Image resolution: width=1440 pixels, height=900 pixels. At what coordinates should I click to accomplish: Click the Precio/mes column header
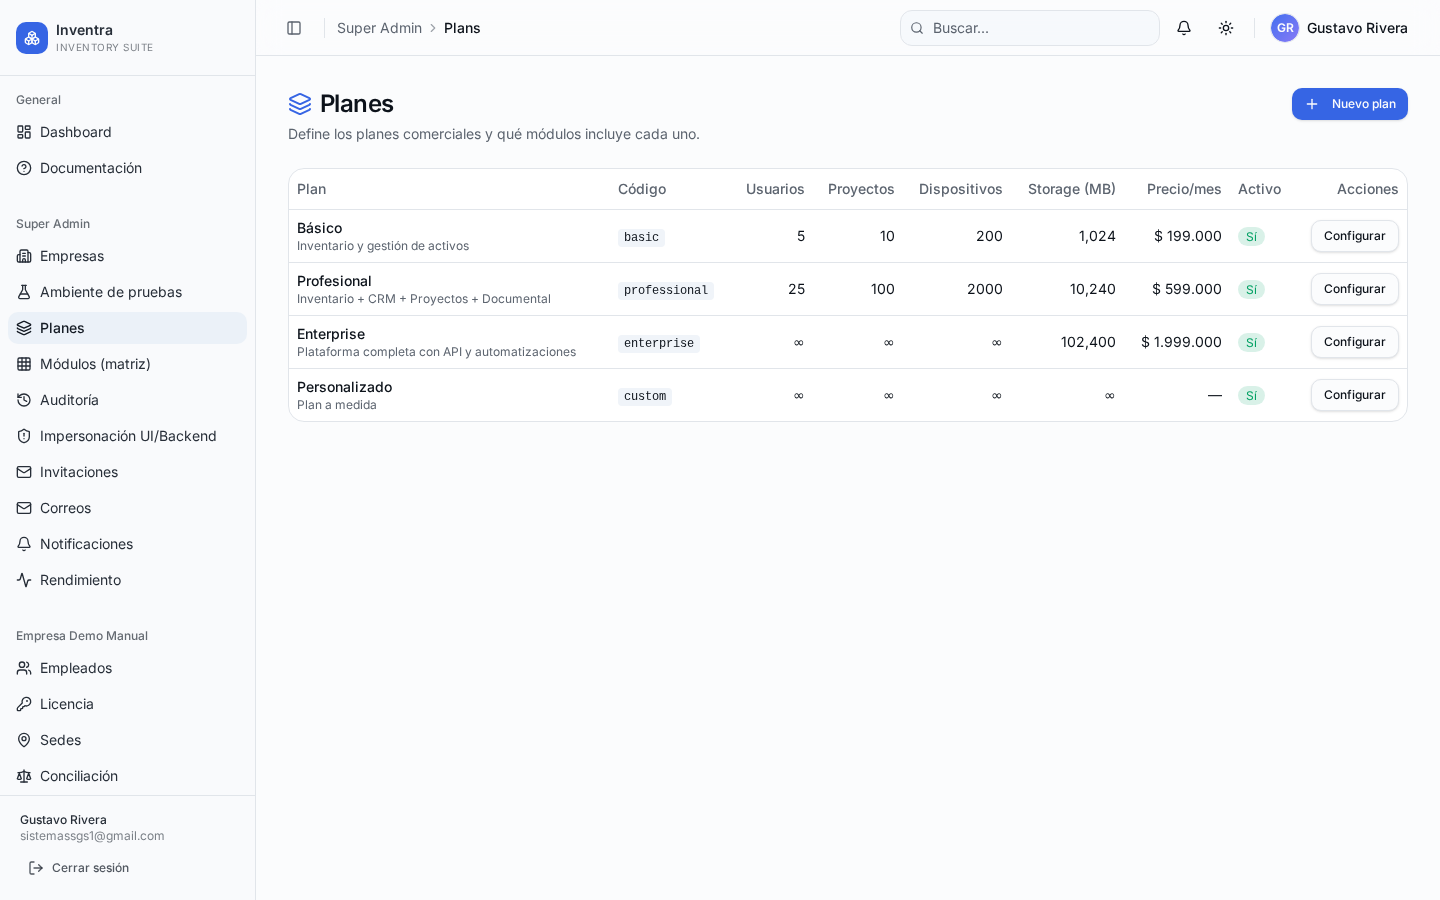coord(1184,189)
